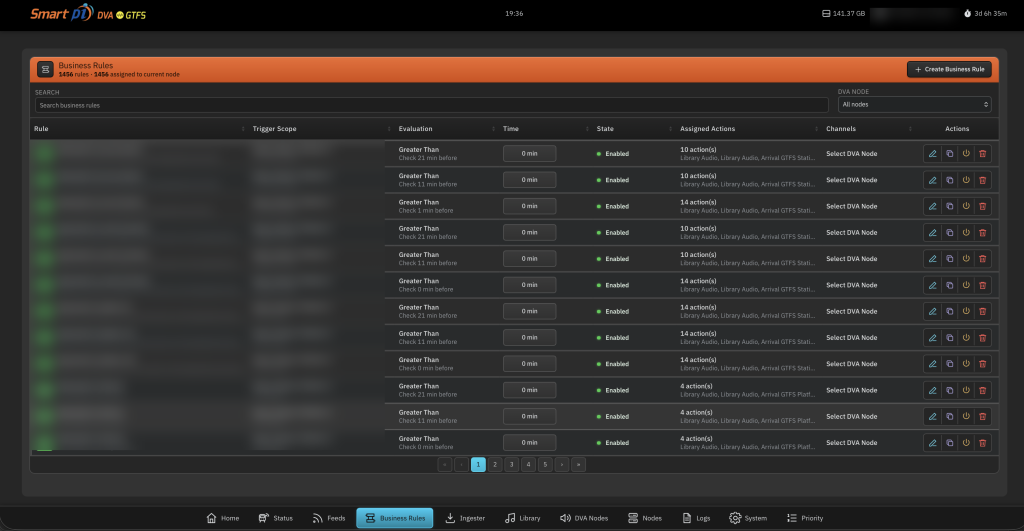Viewport: 1024px width, 531px height.
Task: Go to page 4 of rules
Action: point(528,464)
